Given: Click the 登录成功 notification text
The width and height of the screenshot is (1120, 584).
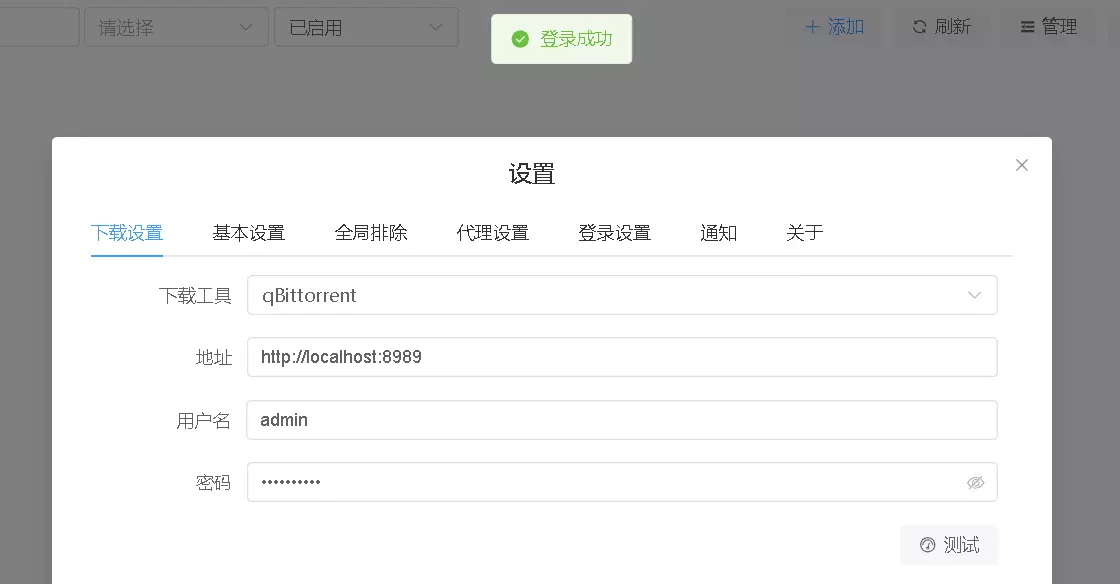Looking at the screenshot, I should 576,39.
